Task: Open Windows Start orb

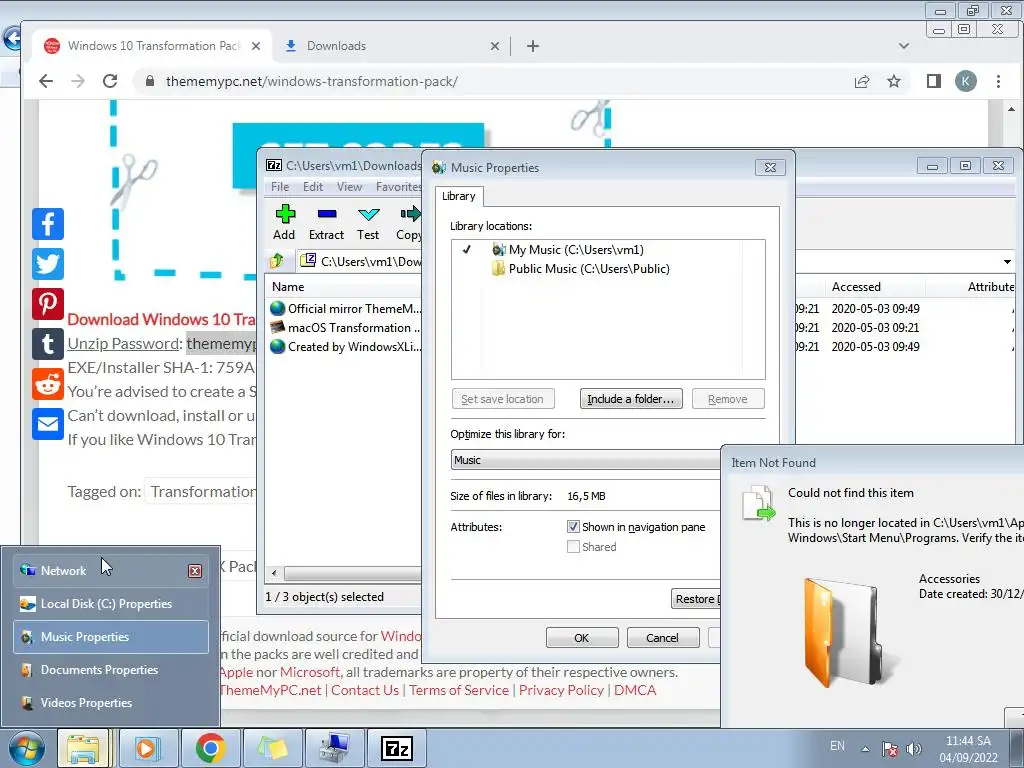Action: pos(27,749)
